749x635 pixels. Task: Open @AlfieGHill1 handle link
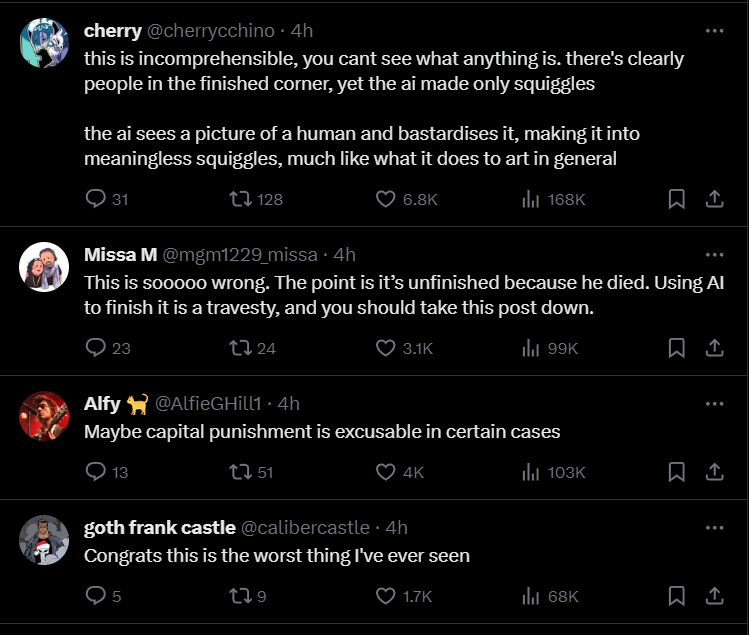208,404
